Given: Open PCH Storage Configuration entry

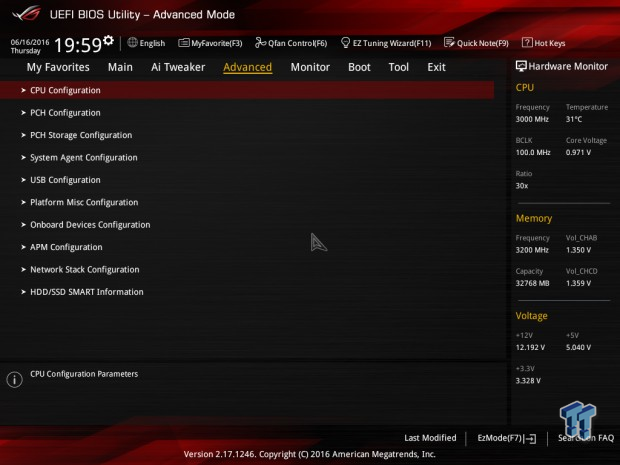Looking at the screenshot, I should coord(81,135).
